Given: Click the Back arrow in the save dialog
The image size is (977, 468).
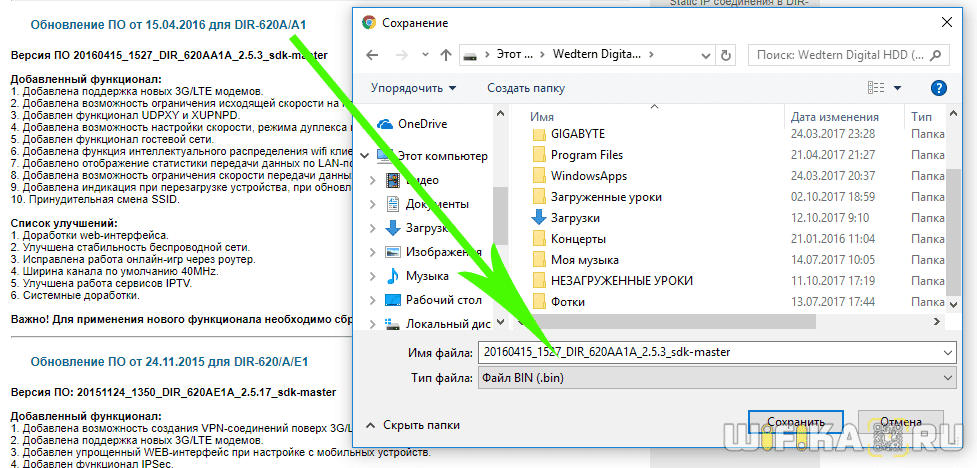Looking at the screenshot, I should point(372,55).
